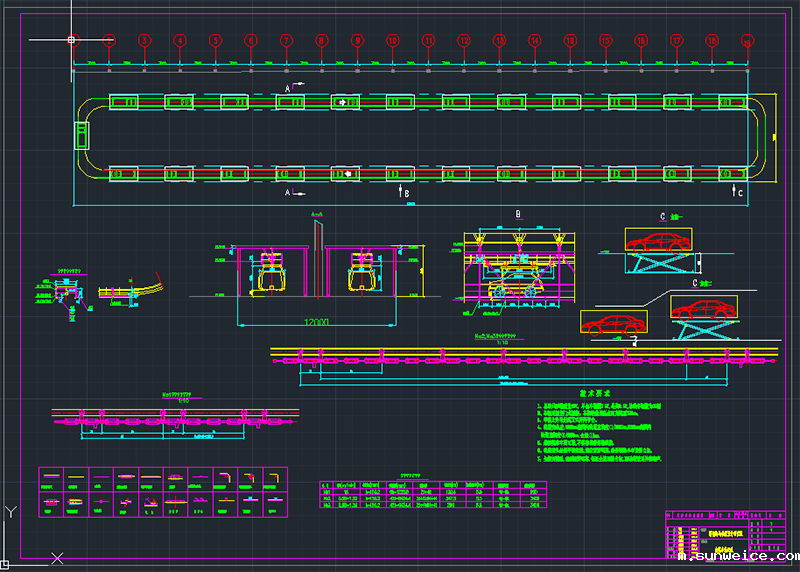This screenshot has height=572, width=800.
Task: Select the section arrow labeled C
Action: click(x=735, y=190)
